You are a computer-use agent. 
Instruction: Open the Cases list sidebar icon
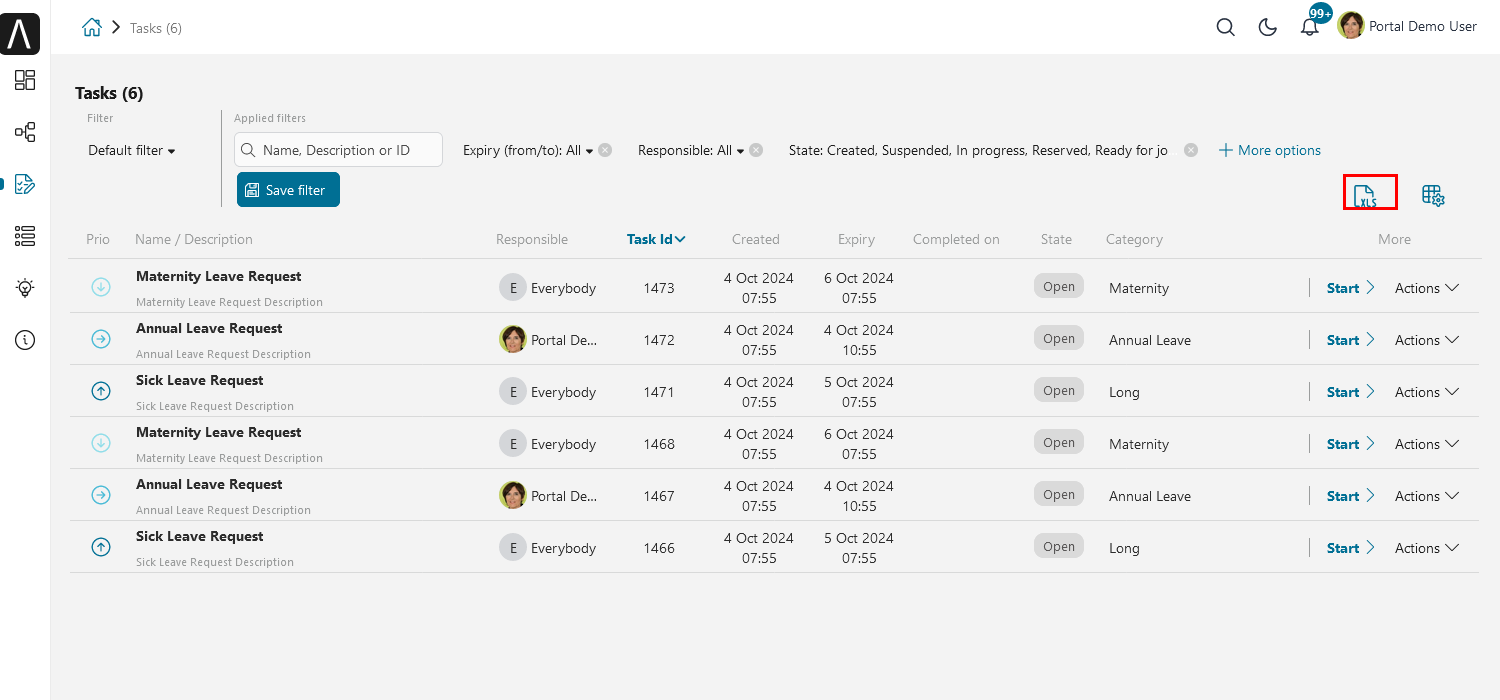pyautogui.click(x=25, y=236)
